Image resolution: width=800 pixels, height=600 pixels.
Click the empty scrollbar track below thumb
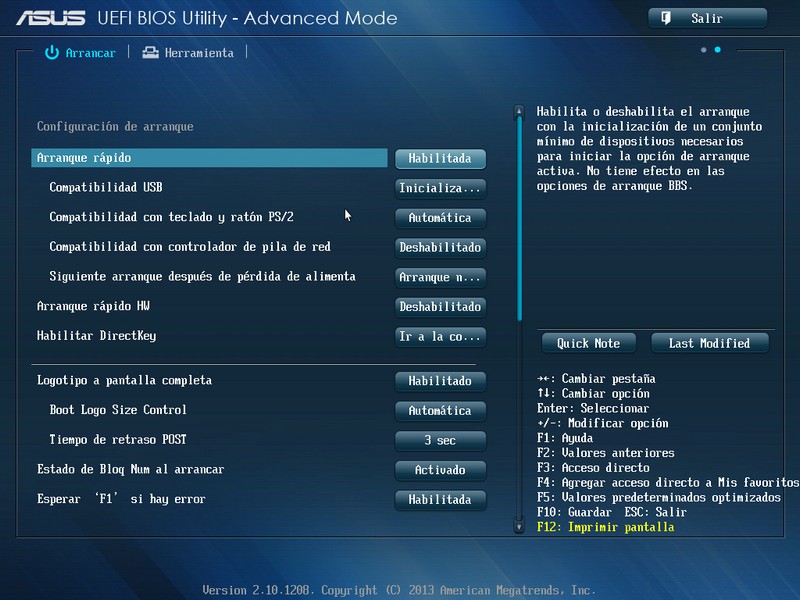tap(519, 419)
